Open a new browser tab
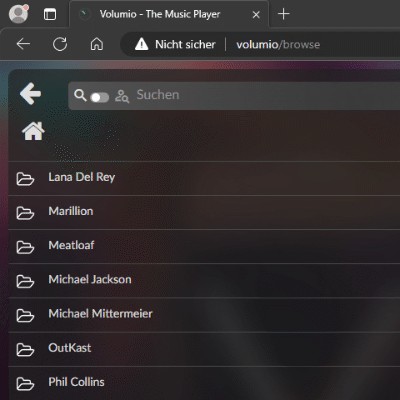 click(x=283, y=14)
